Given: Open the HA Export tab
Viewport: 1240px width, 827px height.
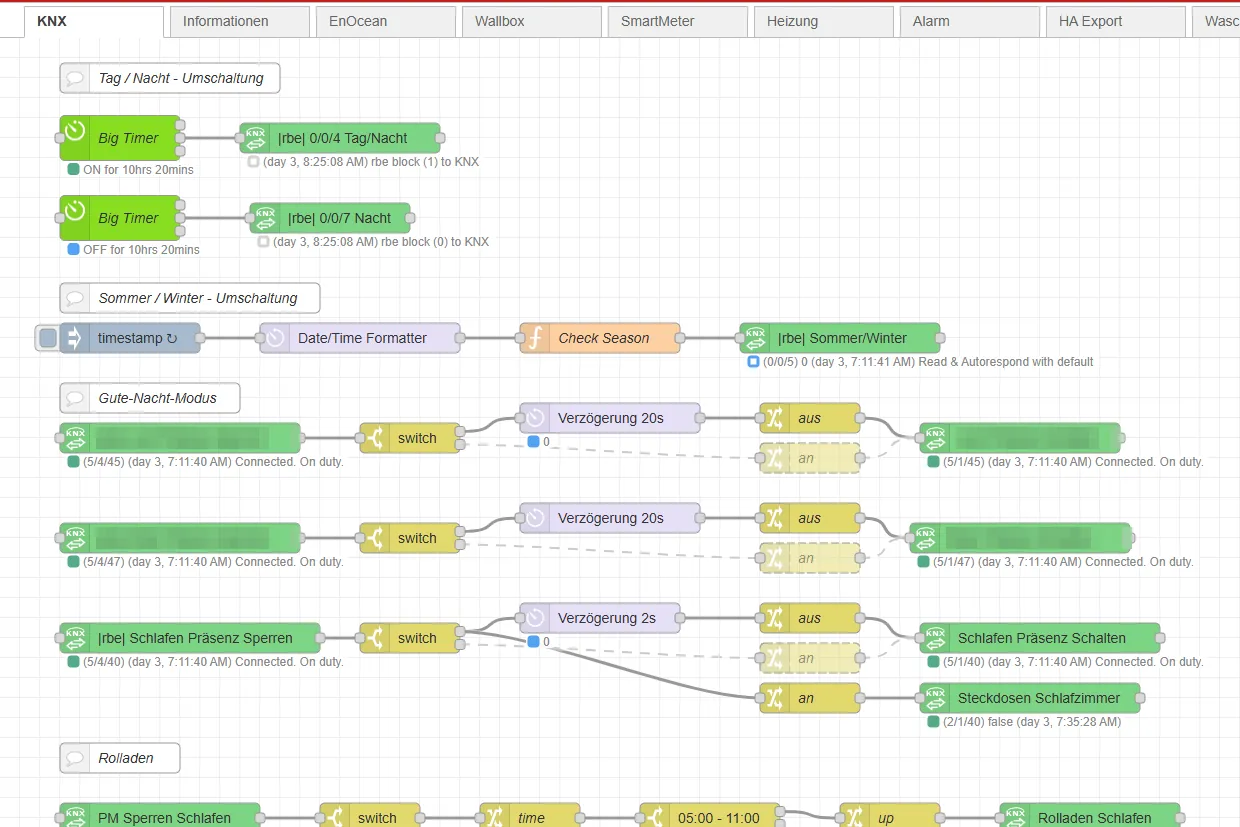Looking at the screenshot, I should 1115,21.
